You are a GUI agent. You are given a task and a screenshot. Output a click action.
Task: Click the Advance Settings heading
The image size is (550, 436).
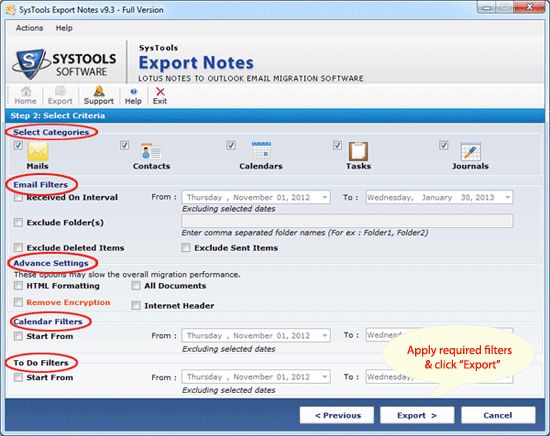(51, 263)
